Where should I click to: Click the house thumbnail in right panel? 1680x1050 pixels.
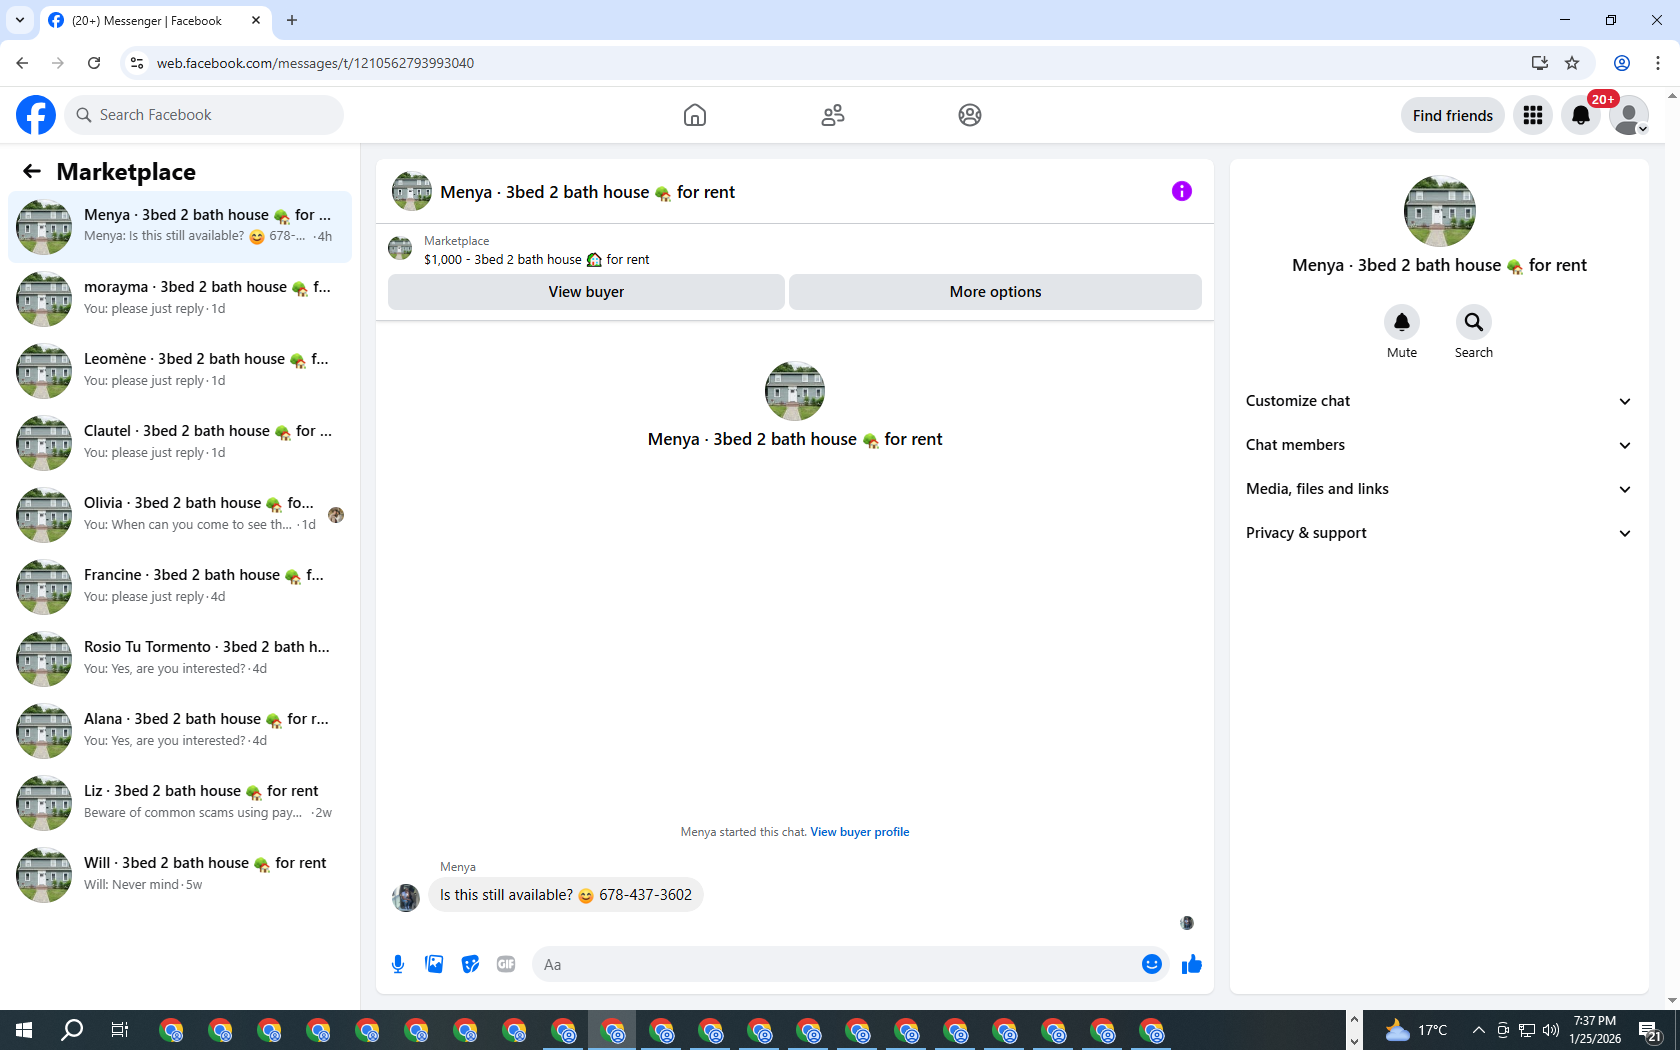1439,211
